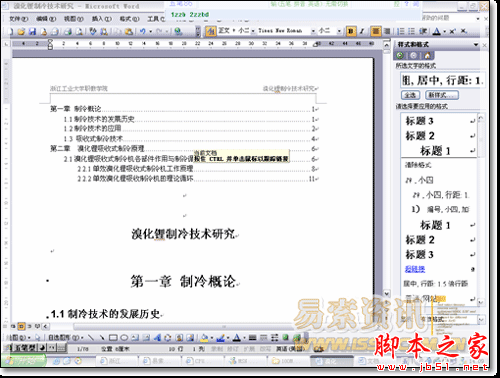Click the Styles and Formatting toolbar icon
Image resolution: width=500 pixels, height=378 pixels.
coord(211,31)
